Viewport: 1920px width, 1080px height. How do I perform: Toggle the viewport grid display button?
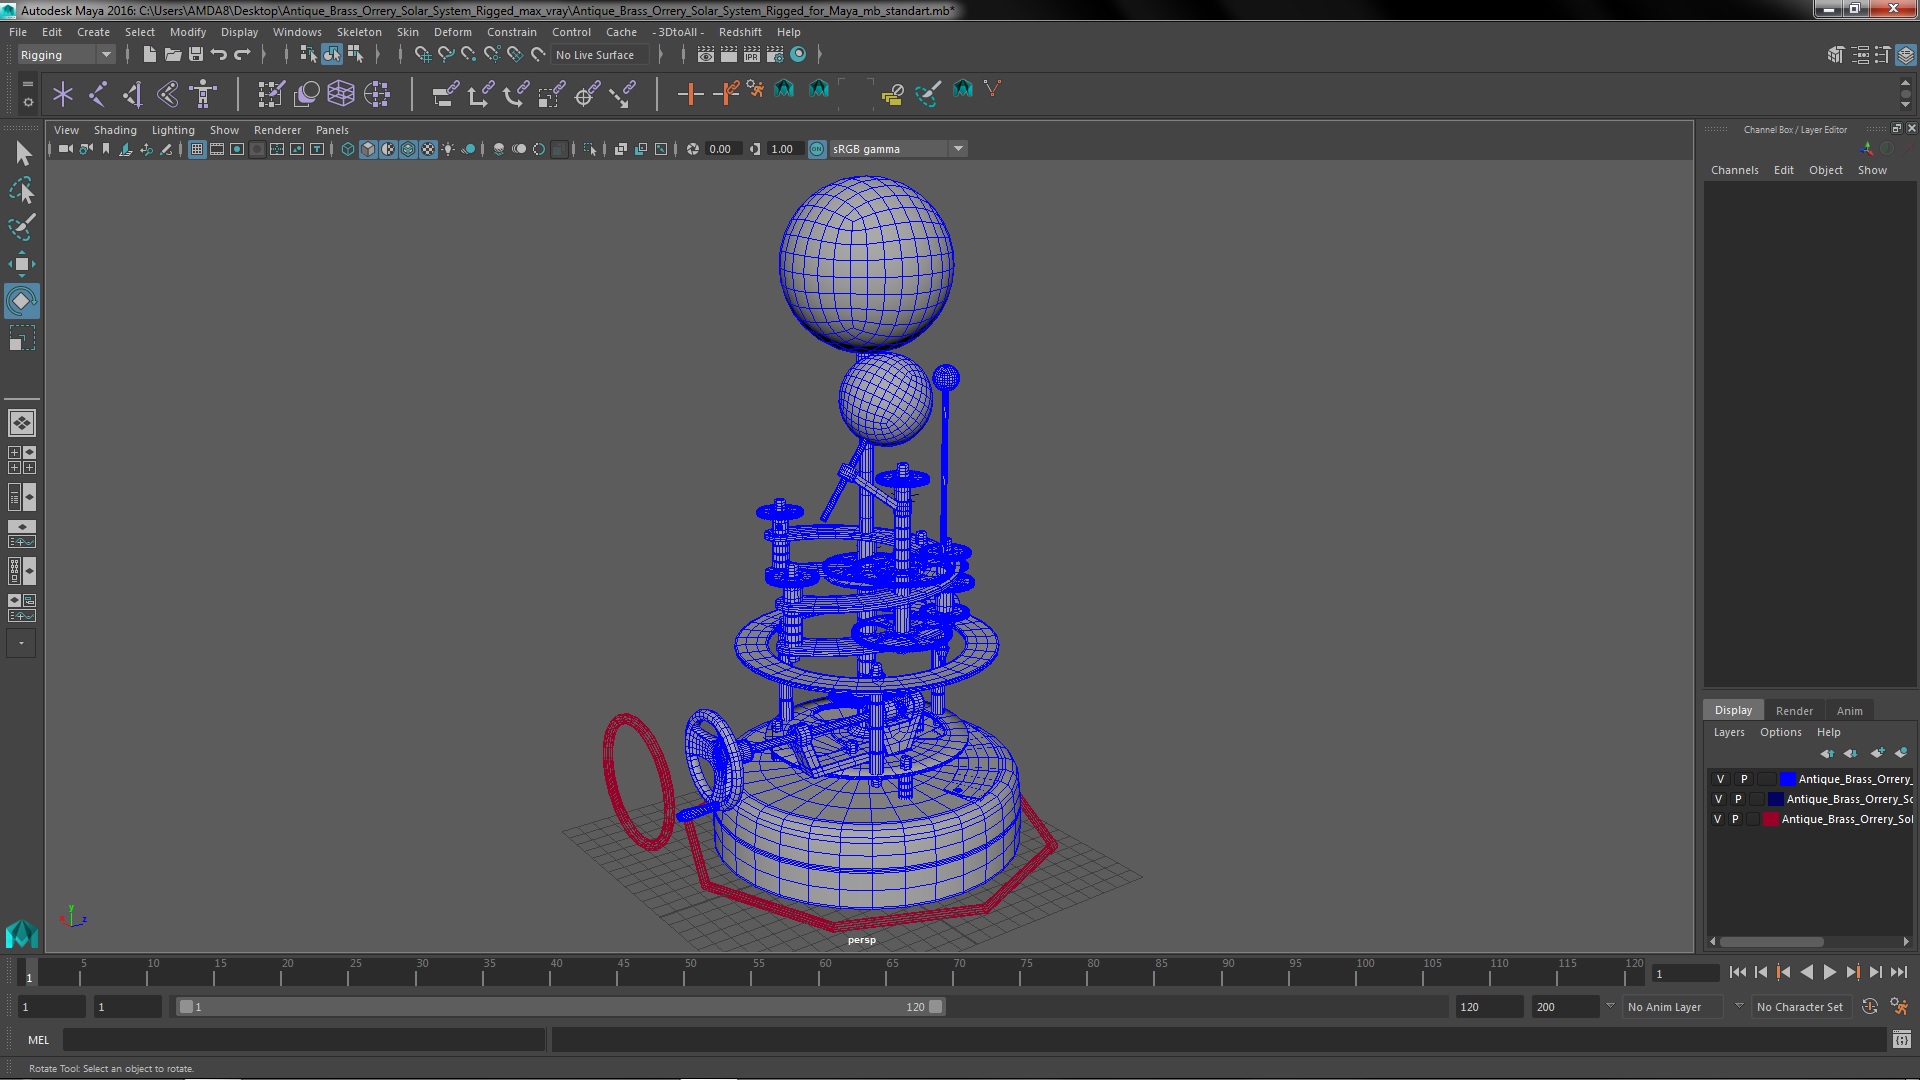pyautogui.click(x=197, y=149)
